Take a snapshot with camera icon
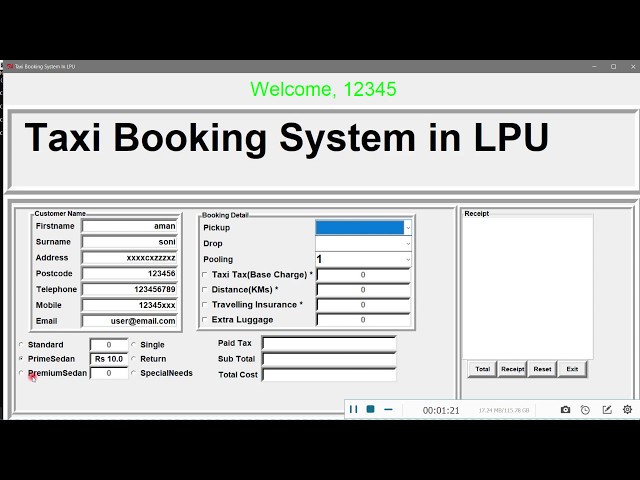Viewport: 640px width, 480px height. pyautogui.click(x=565, y=409)
